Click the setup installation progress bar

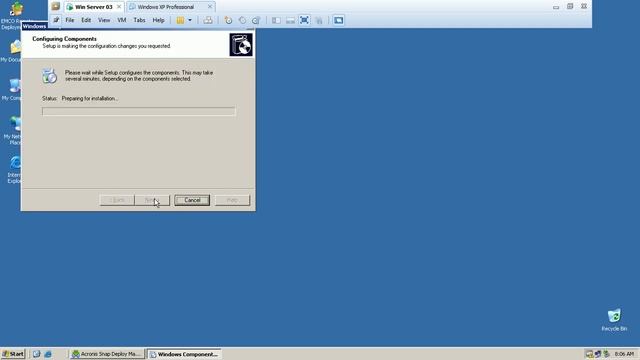tap(139, 111)
